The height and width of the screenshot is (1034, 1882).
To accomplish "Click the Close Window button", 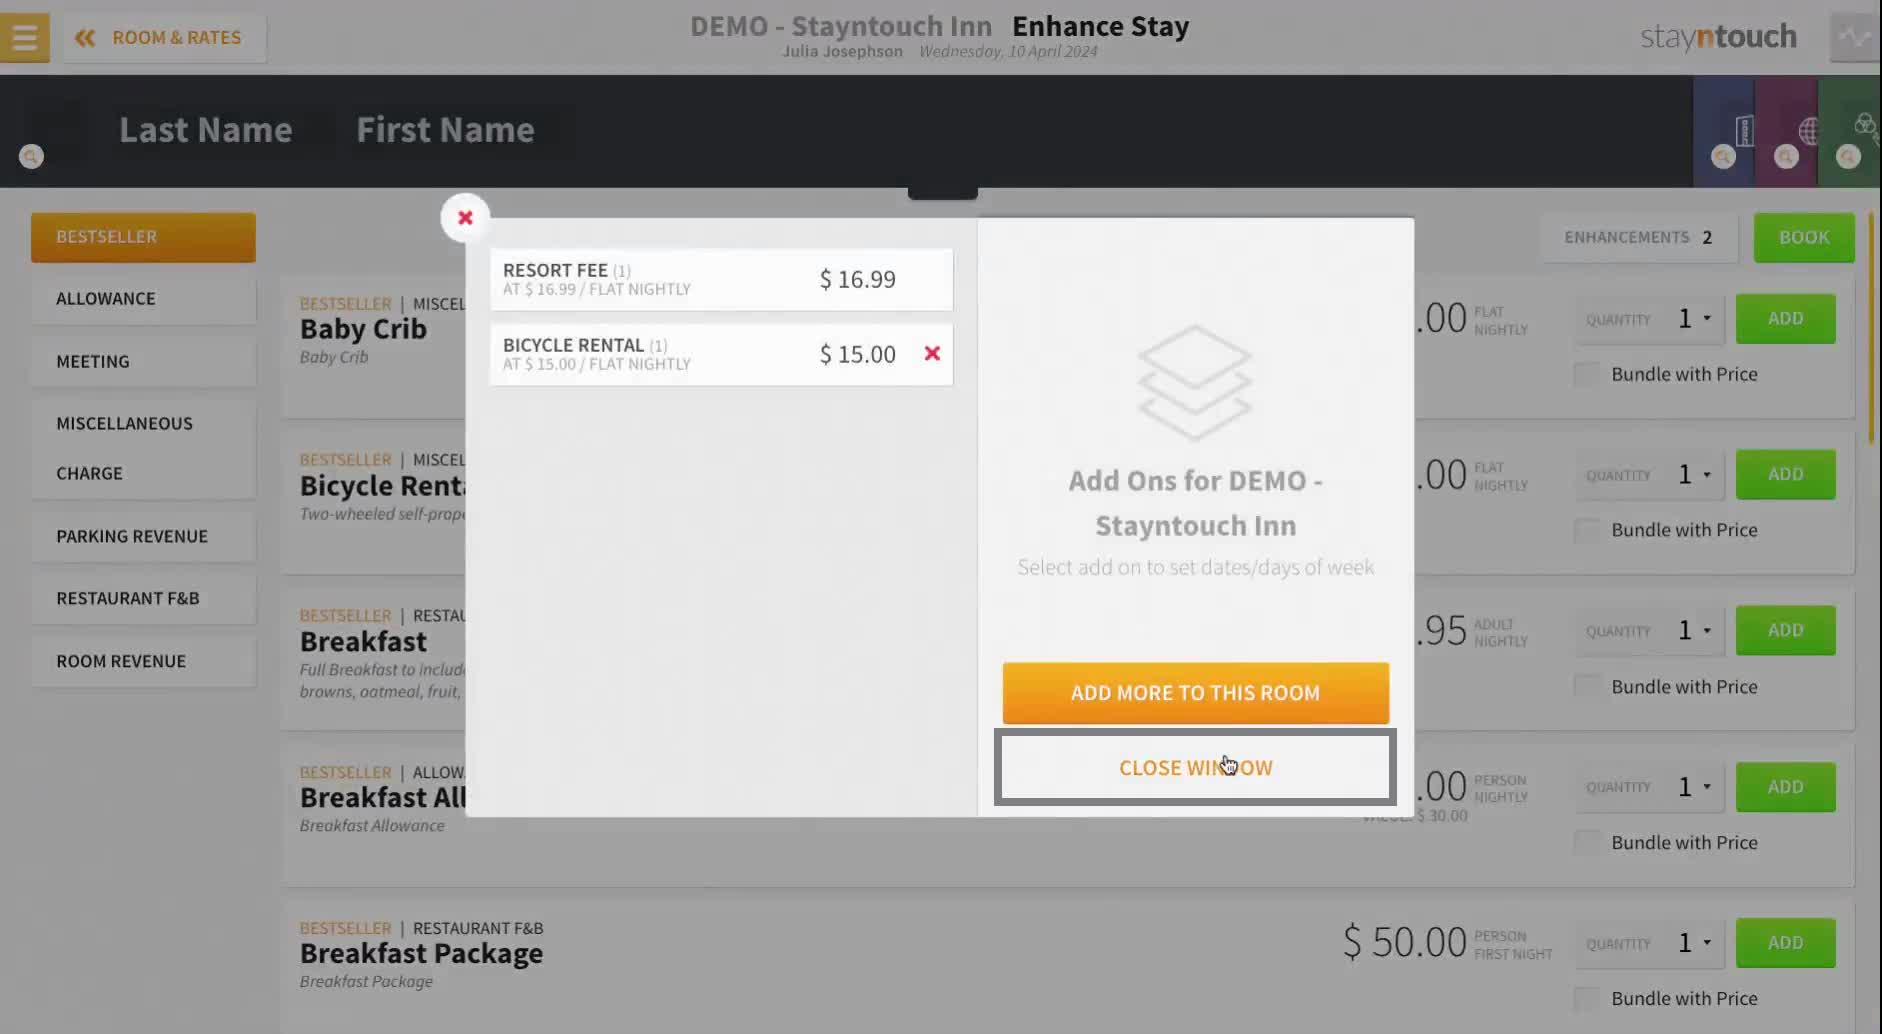I will 1195,767.
